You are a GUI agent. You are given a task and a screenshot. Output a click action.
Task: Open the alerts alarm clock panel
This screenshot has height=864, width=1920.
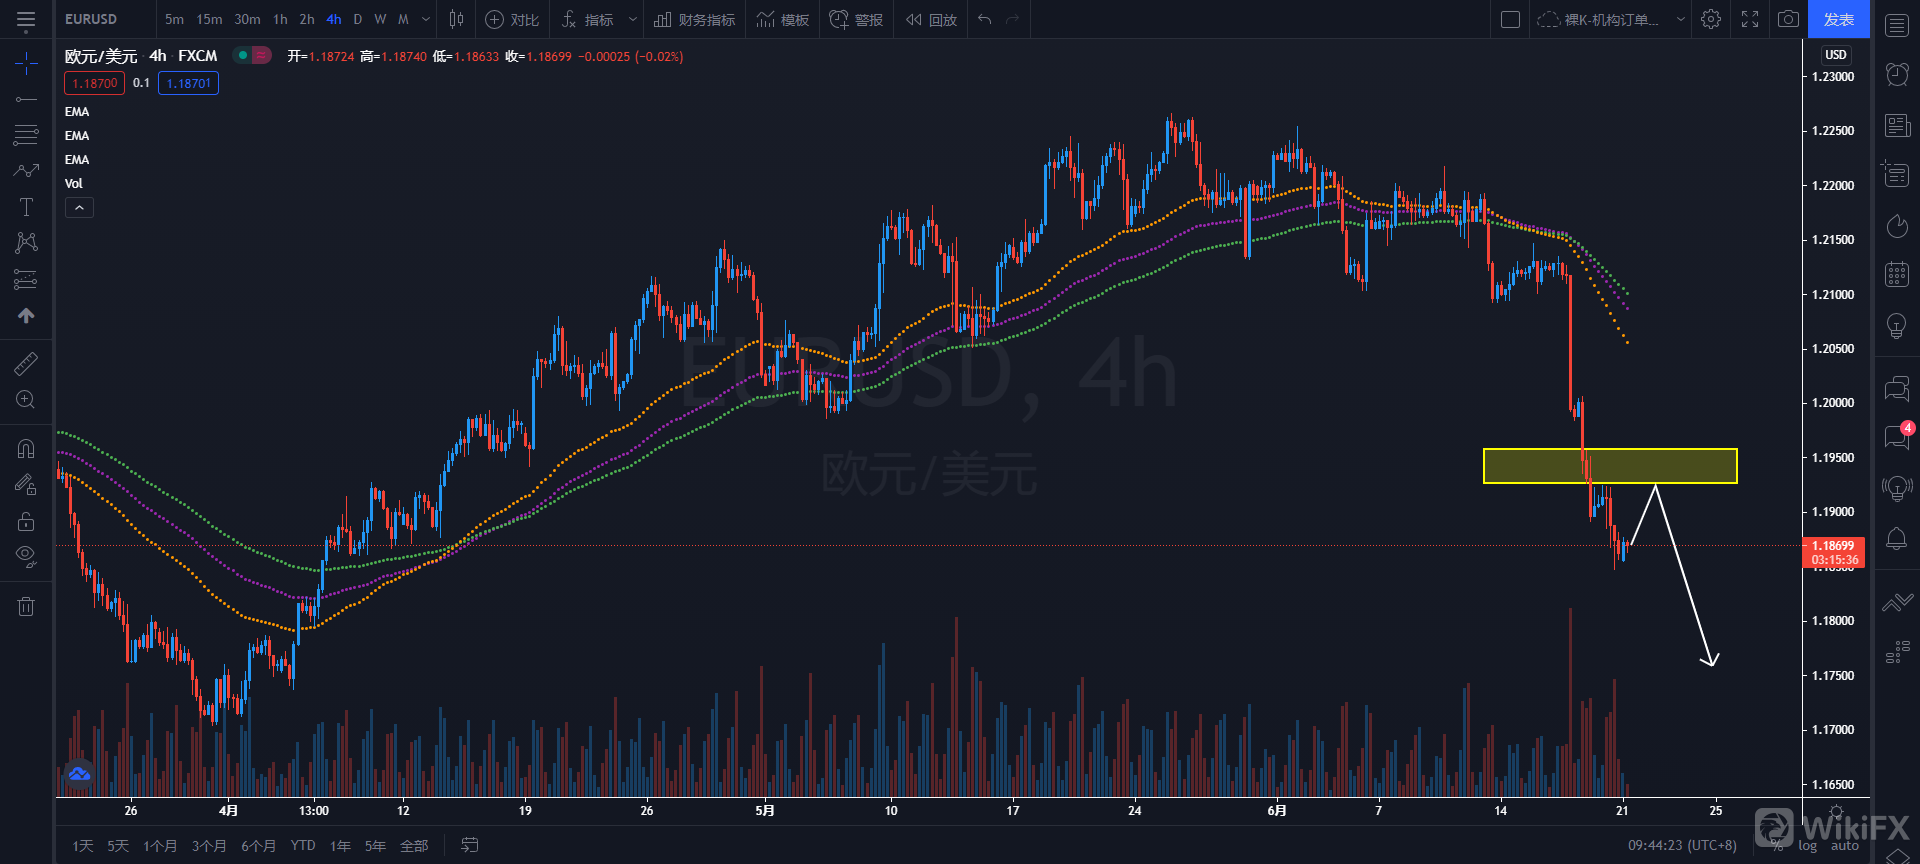[x=1896, y=73]
